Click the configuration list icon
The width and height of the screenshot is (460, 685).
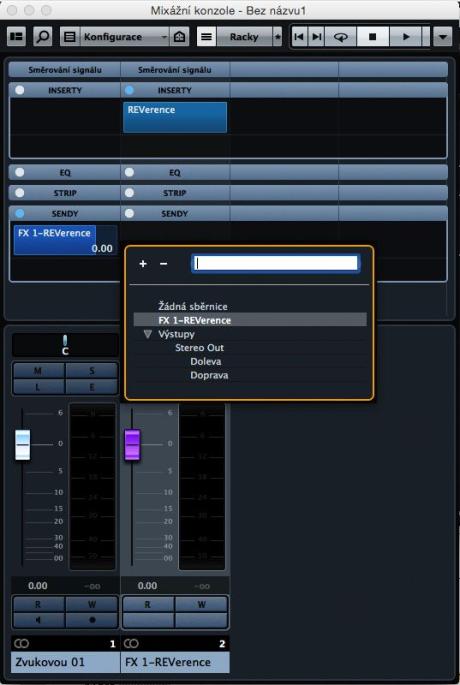(69, 37)
